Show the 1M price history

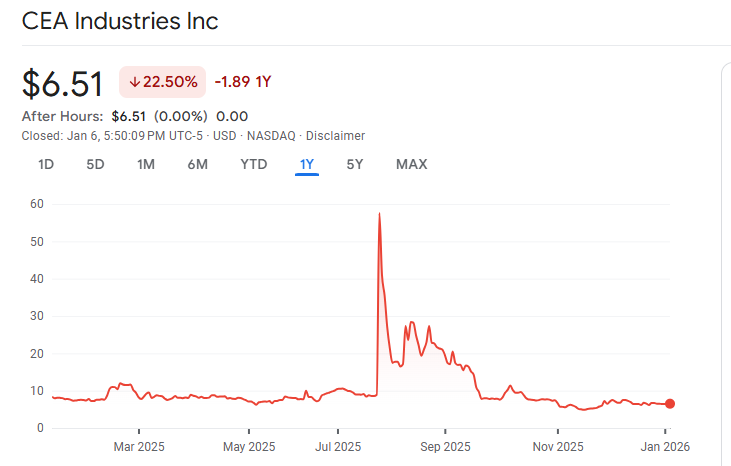[x=146, y=164]
